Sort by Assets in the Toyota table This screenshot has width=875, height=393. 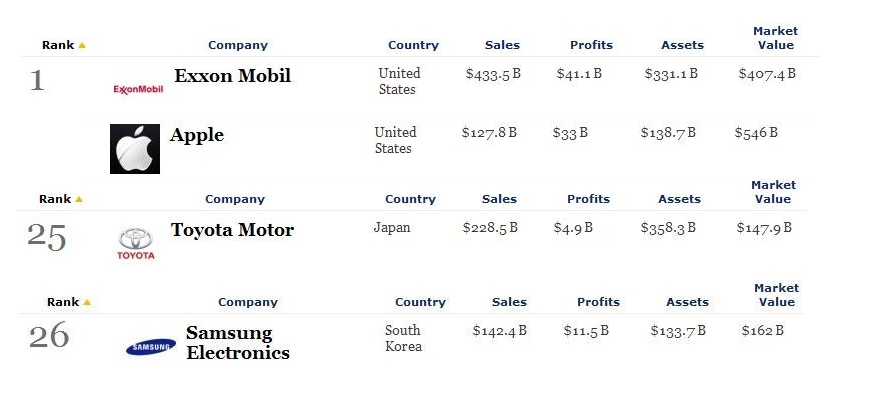coord(679,199)
